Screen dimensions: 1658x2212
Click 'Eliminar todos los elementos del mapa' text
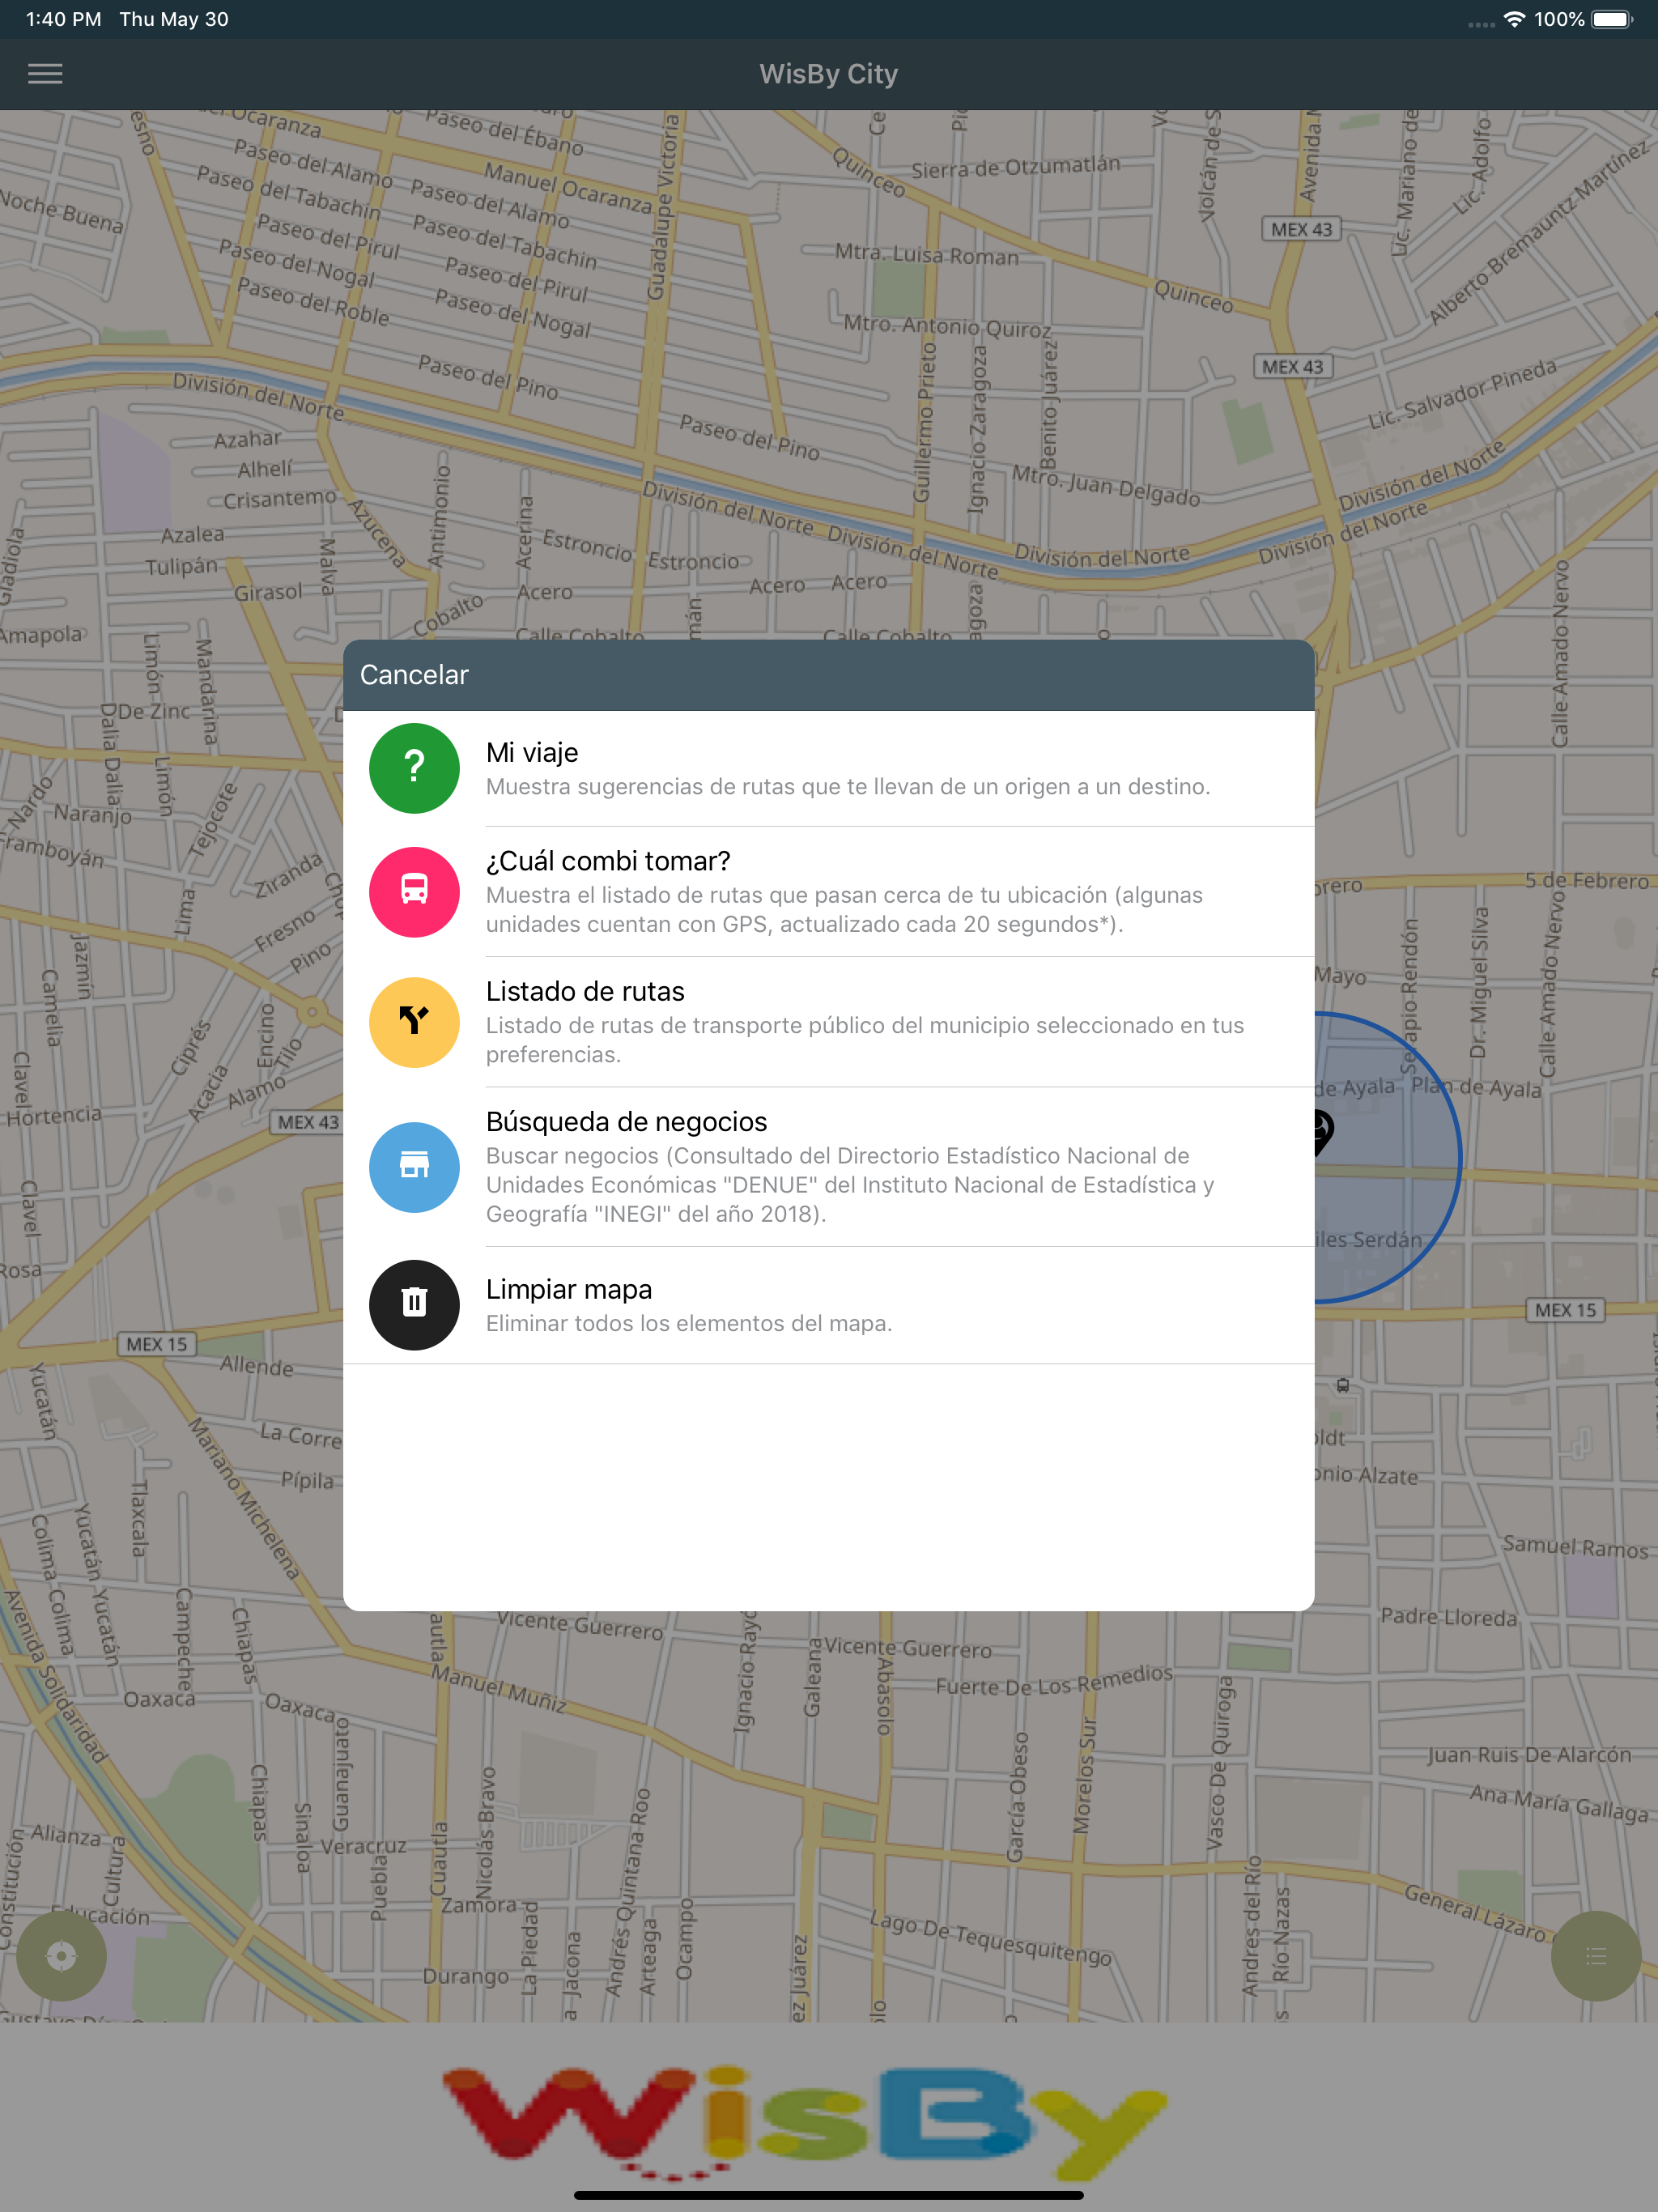(x=689, y=1323)
